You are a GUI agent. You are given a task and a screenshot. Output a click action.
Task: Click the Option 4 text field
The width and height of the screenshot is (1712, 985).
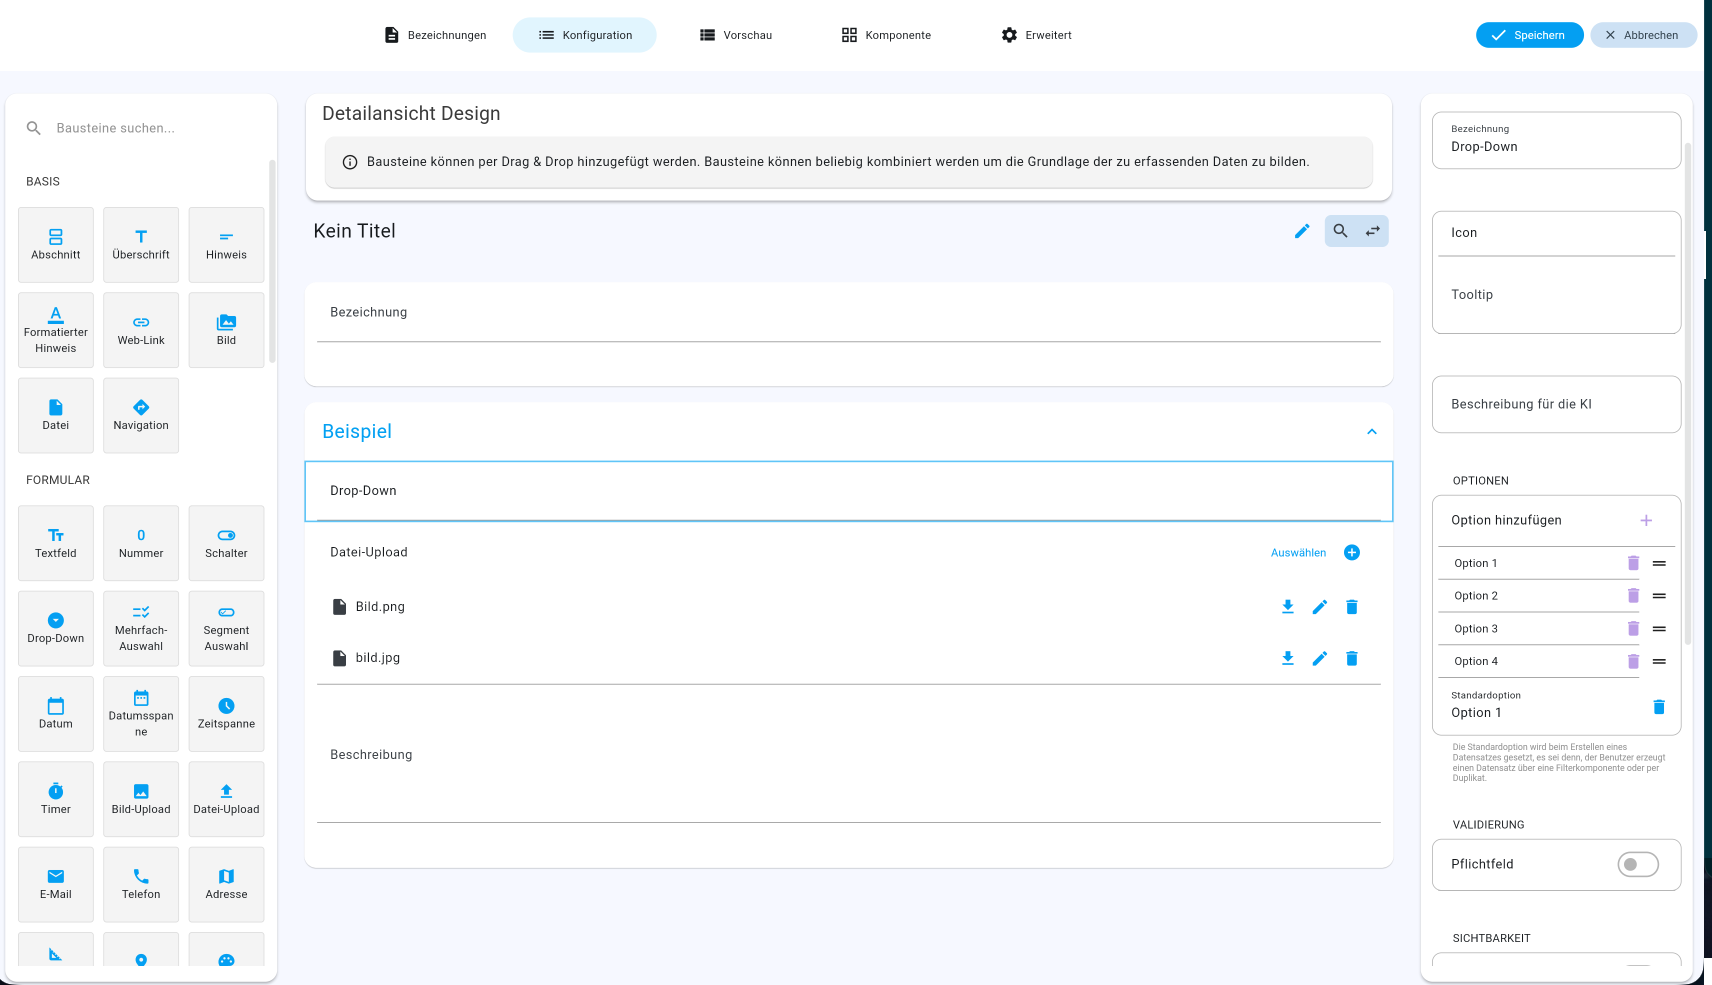[x=1538, y=662]
